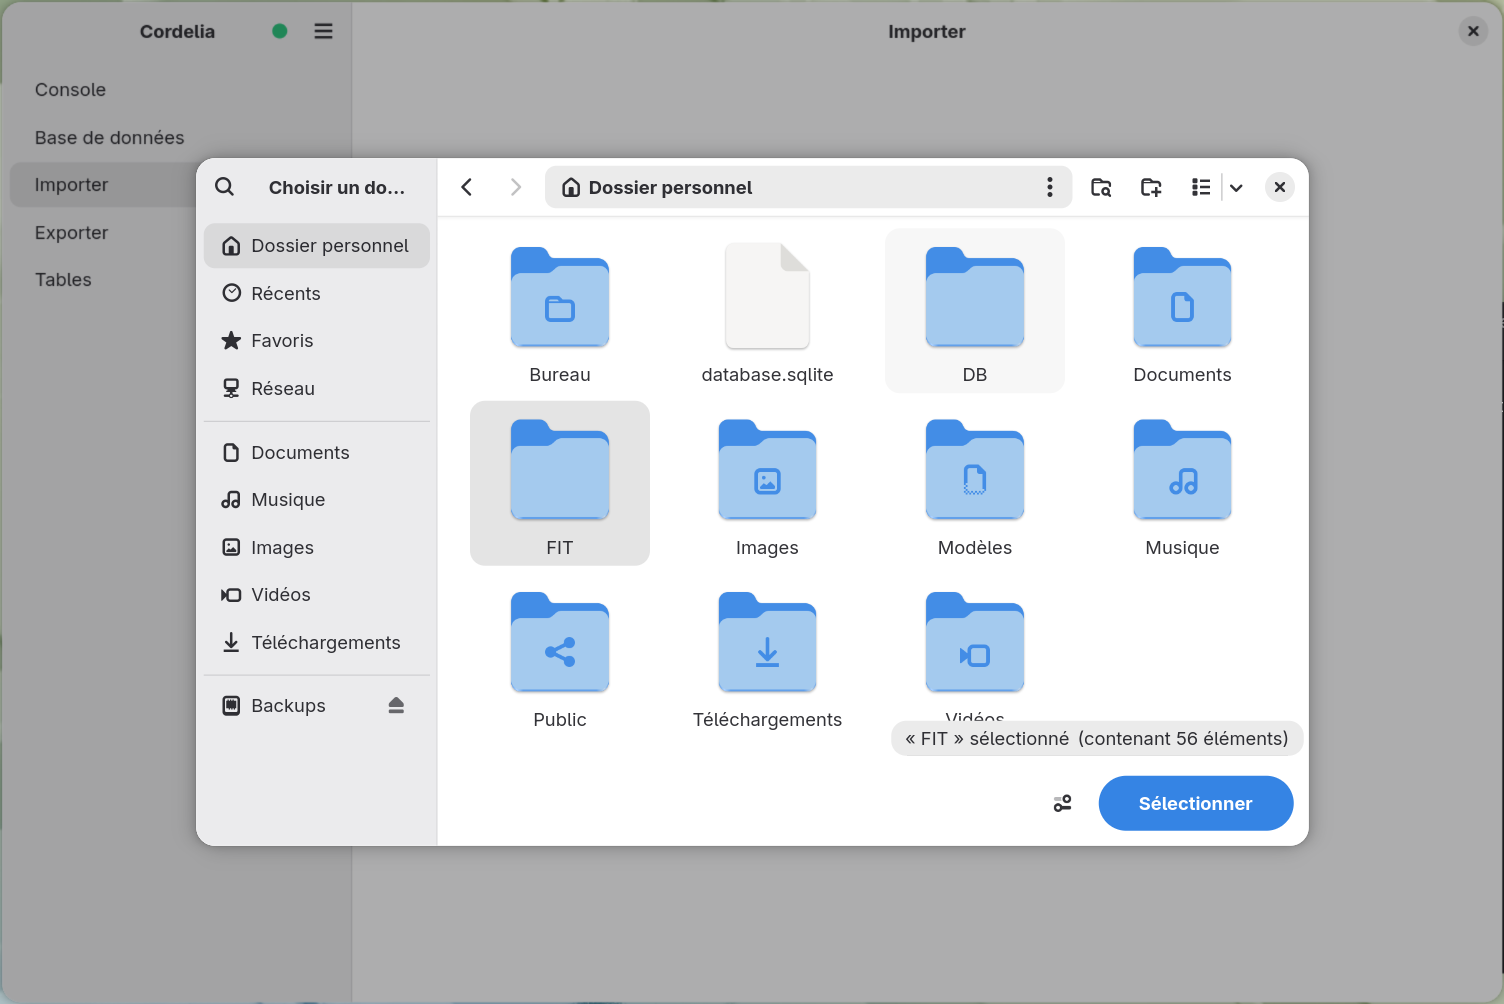Select the Récents sidebar entry
Image resolution: width=1504 pixels, height=1004 pixels.
pos(317,293)
